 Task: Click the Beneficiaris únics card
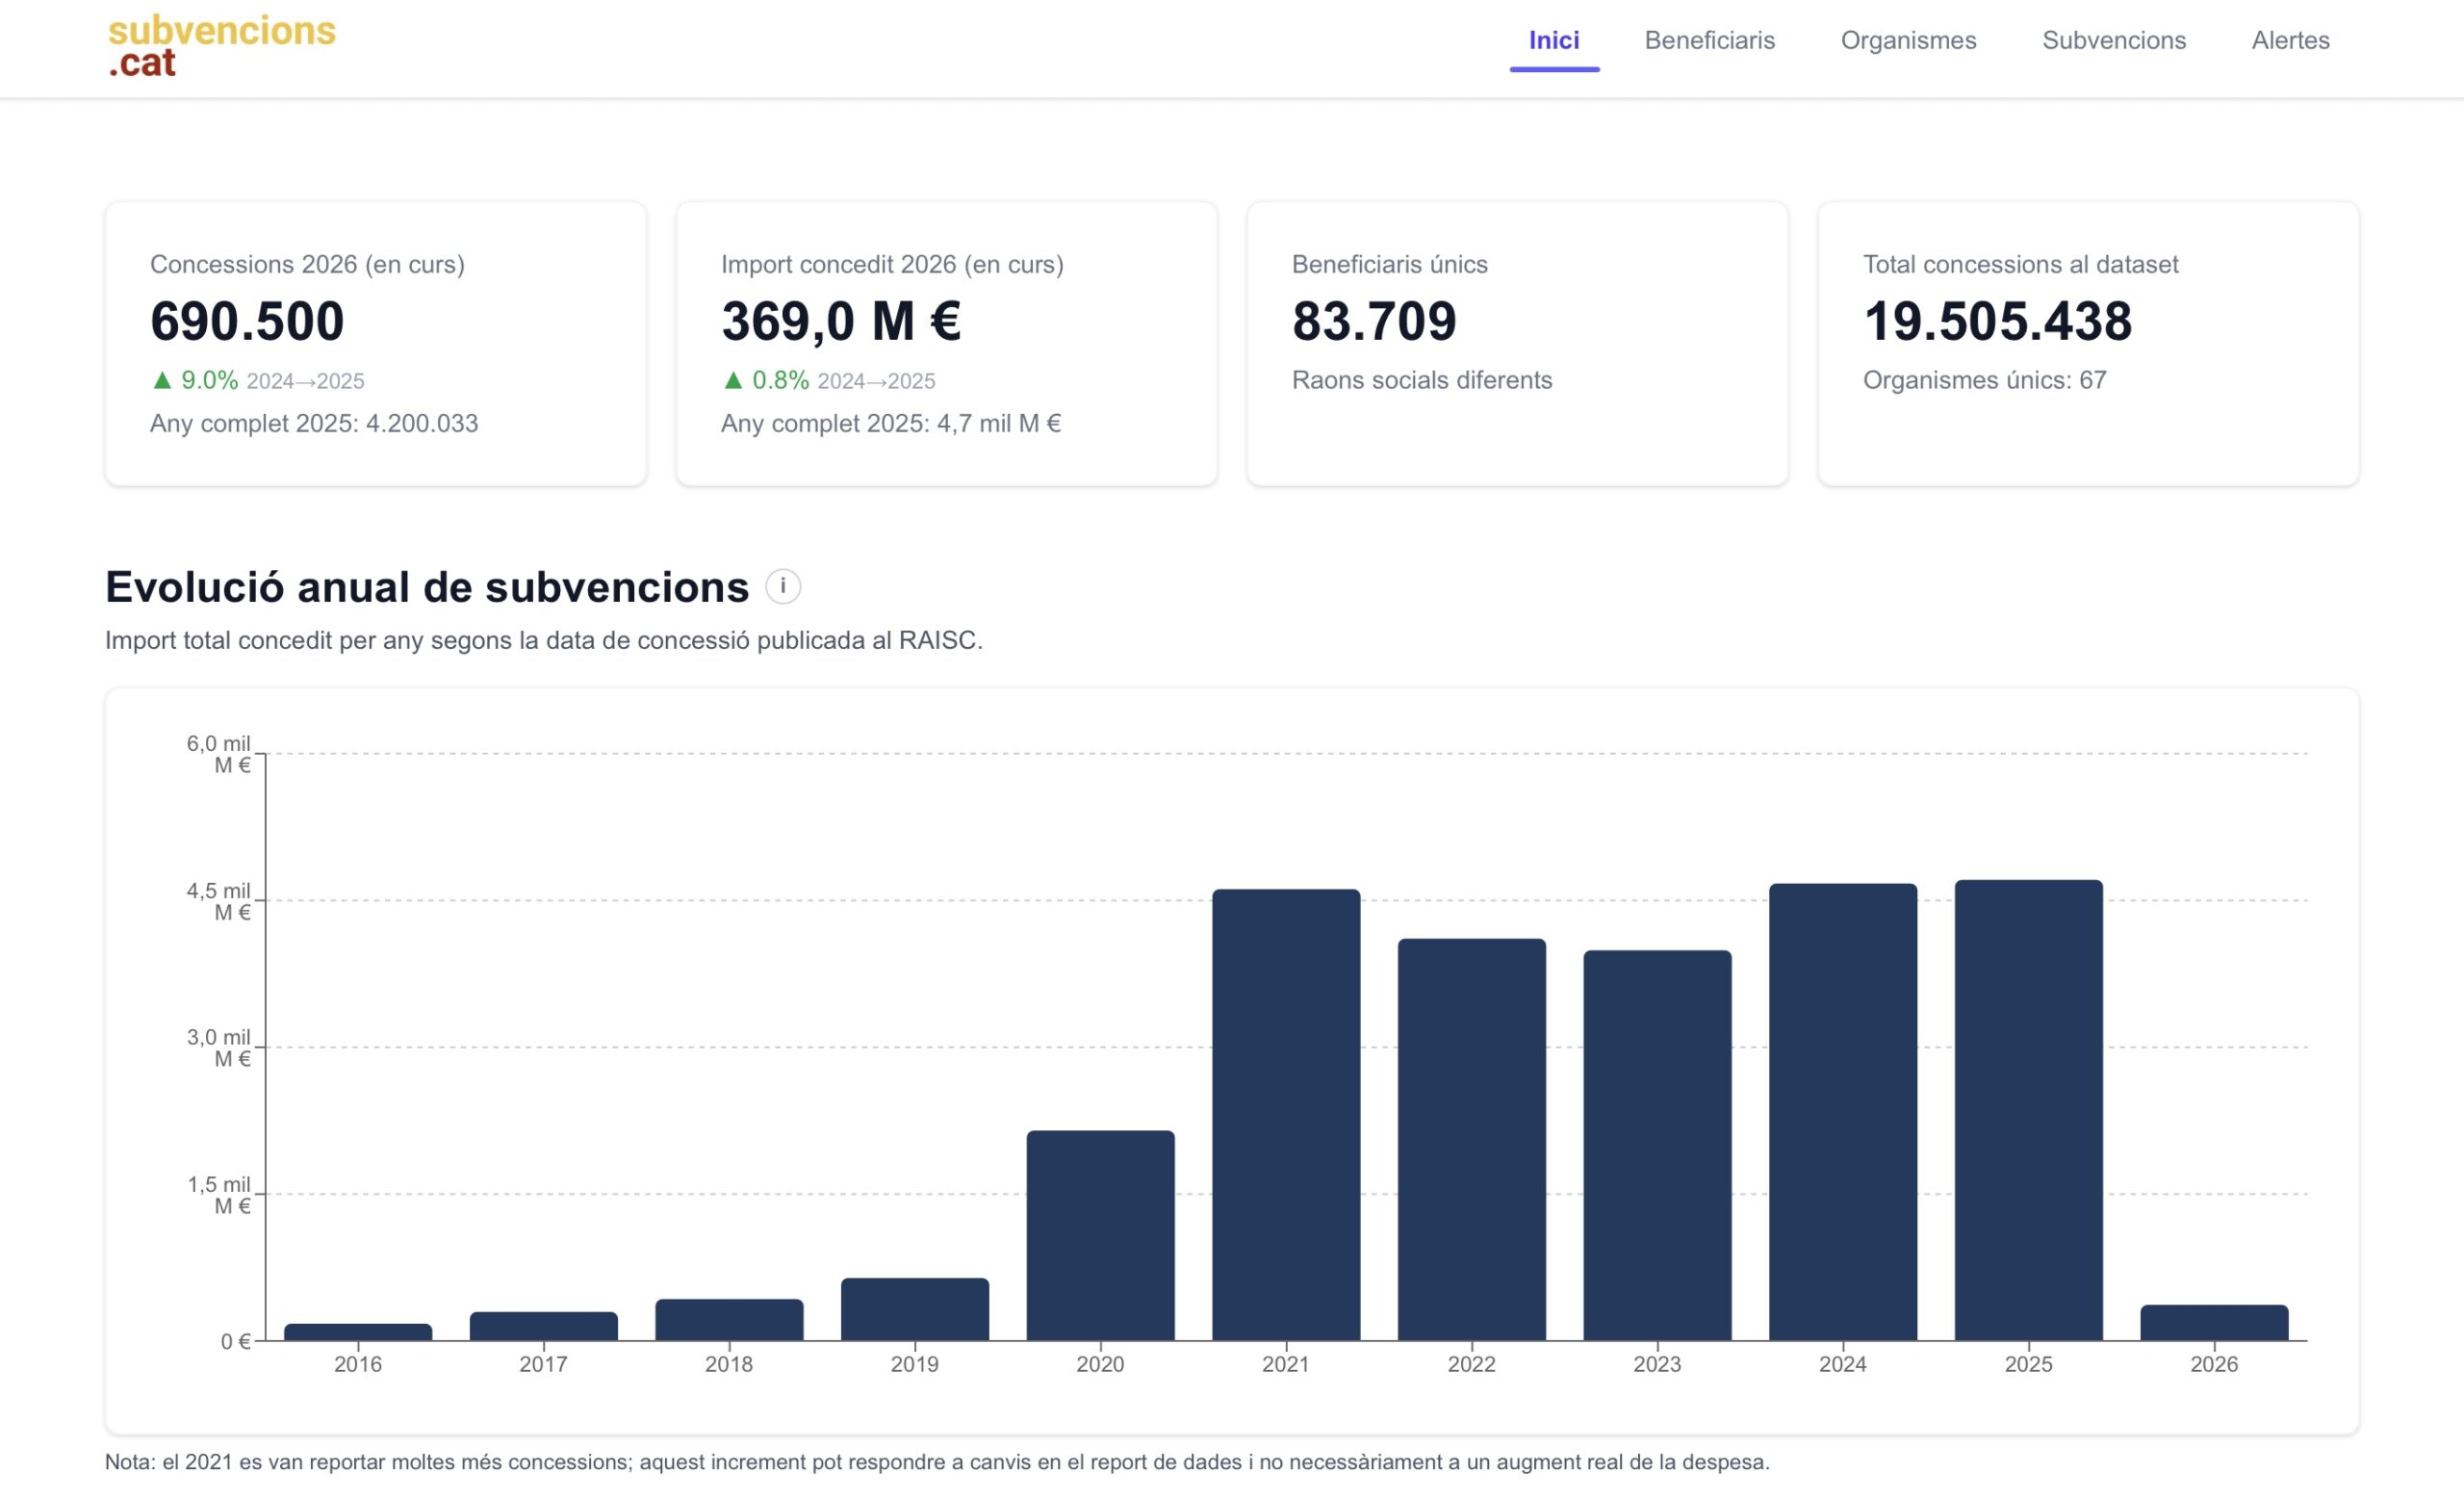pyautogui.click(x=1516, y=343)
